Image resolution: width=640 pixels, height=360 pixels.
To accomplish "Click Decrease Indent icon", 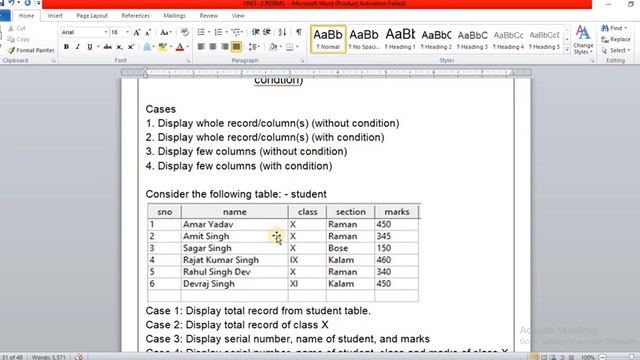I will (x=256, y=32).
